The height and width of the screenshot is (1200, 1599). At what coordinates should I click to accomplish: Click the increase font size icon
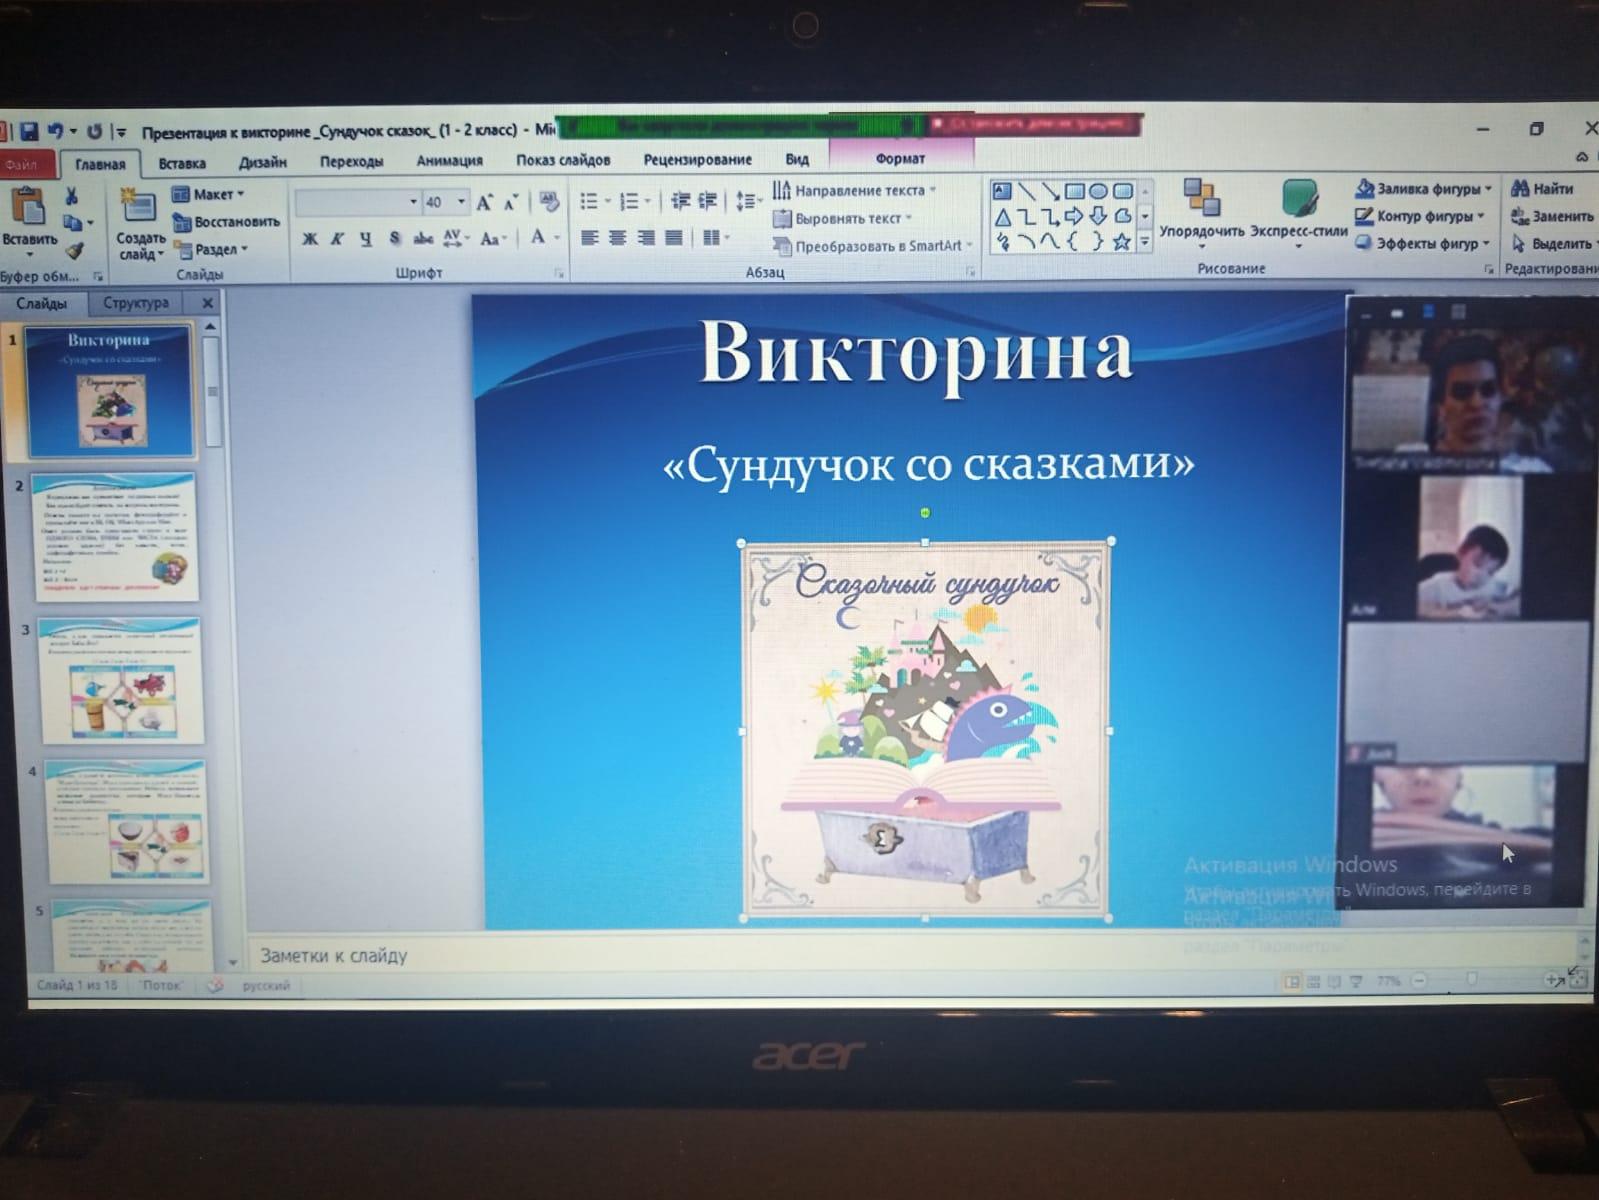click(x=485, y=203)
